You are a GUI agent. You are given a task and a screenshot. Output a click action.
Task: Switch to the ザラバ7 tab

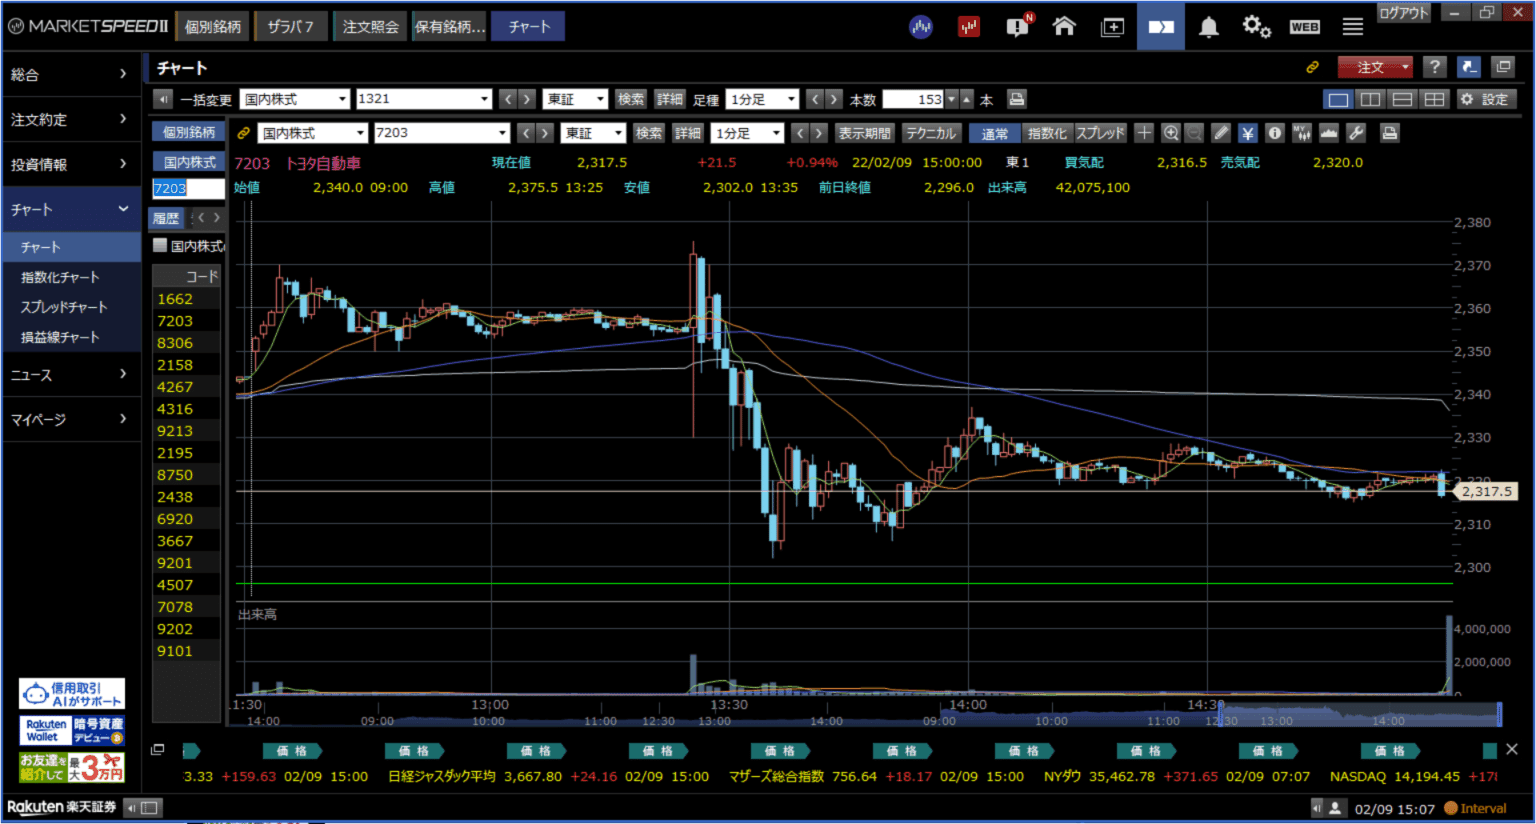point(290,27)
